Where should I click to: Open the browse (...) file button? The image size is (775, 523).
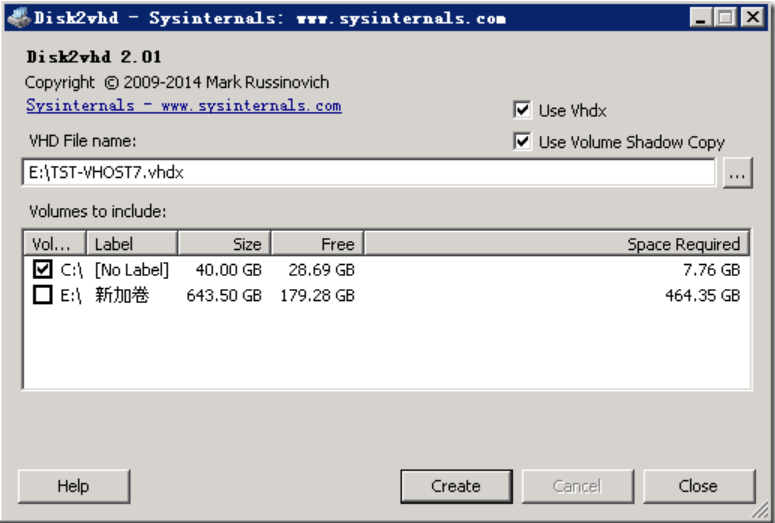click(x=737, y=173)
